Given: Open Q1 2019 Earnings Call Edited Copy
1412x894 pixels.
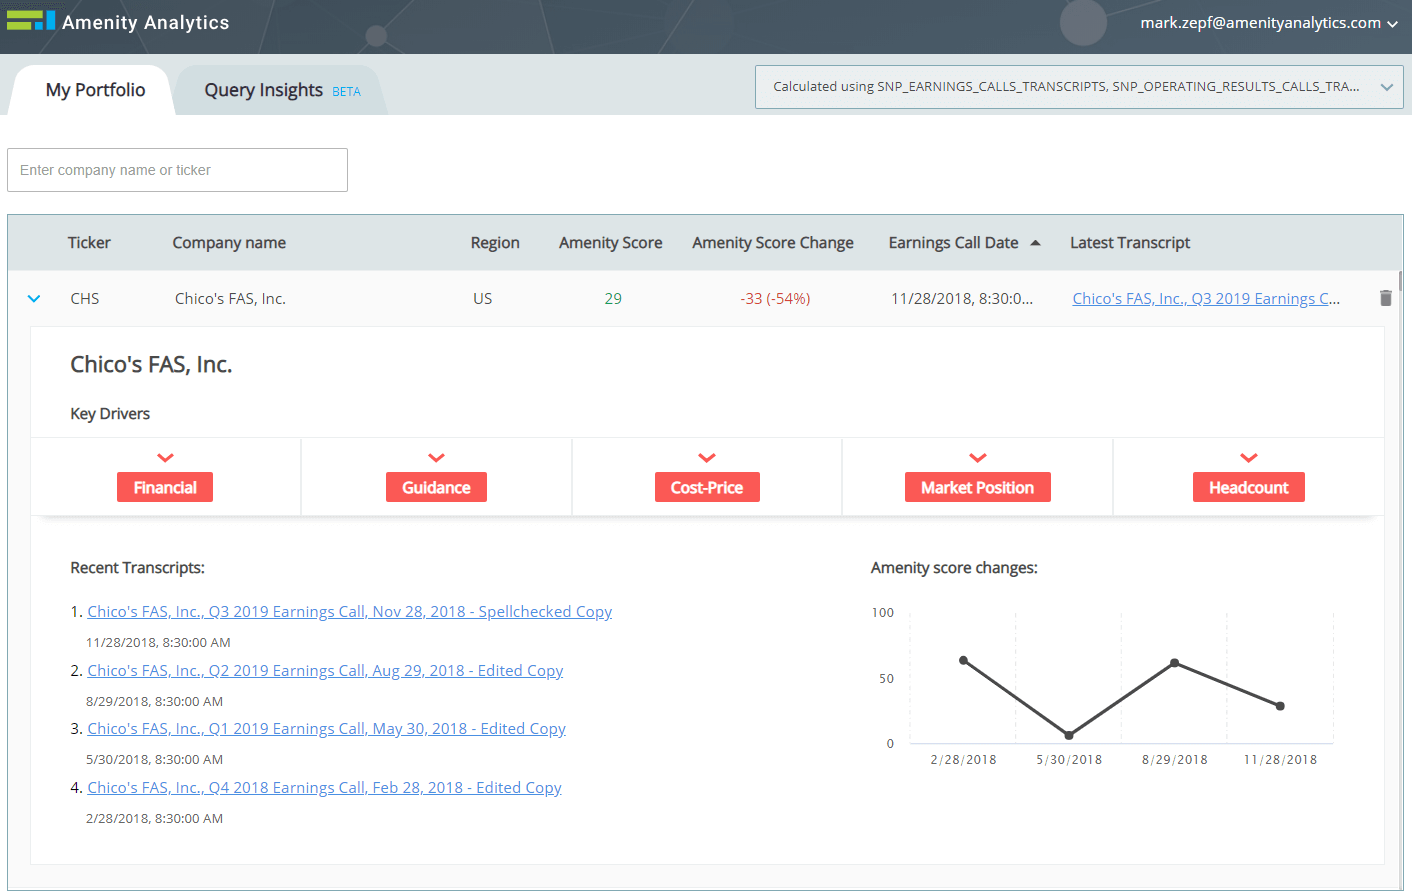Looking at the screenshot, I should coord(326,728).
